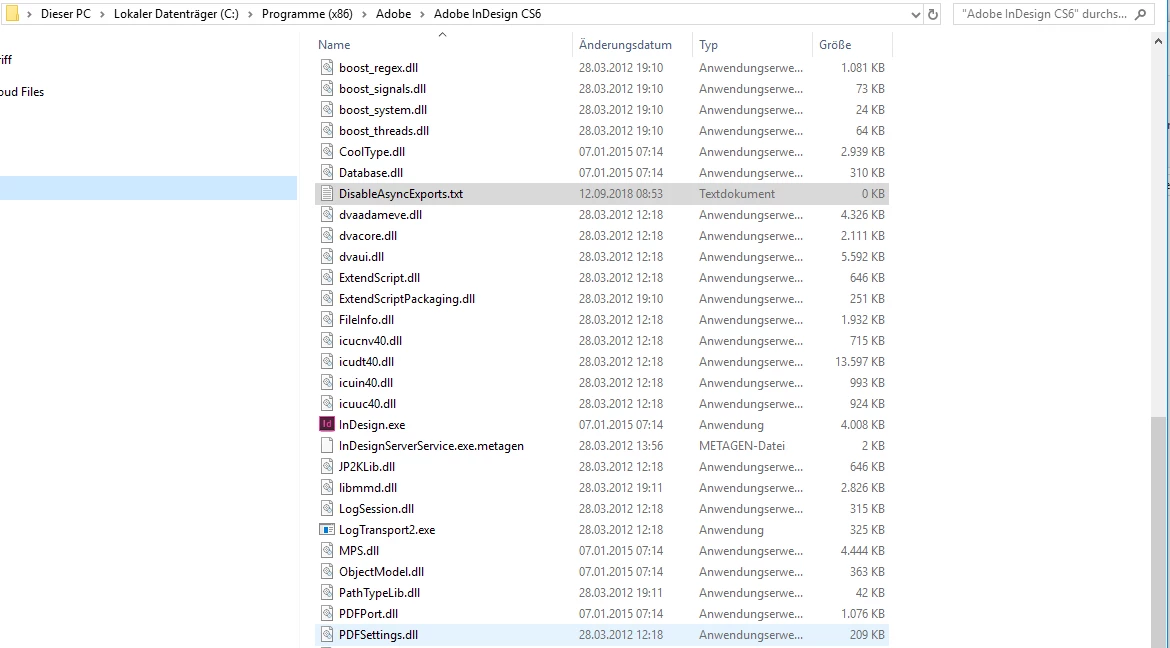The height and width of the screenshot is (648, 1170).
Task: Select the highlighted navigation pane item
Action: click(148, 188)
